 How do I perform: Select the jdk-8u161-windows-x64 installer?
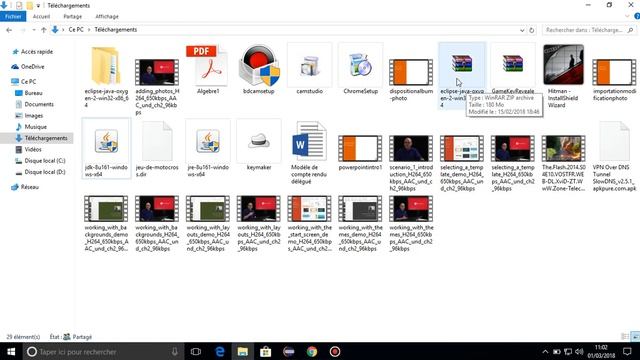coord(106,141)
